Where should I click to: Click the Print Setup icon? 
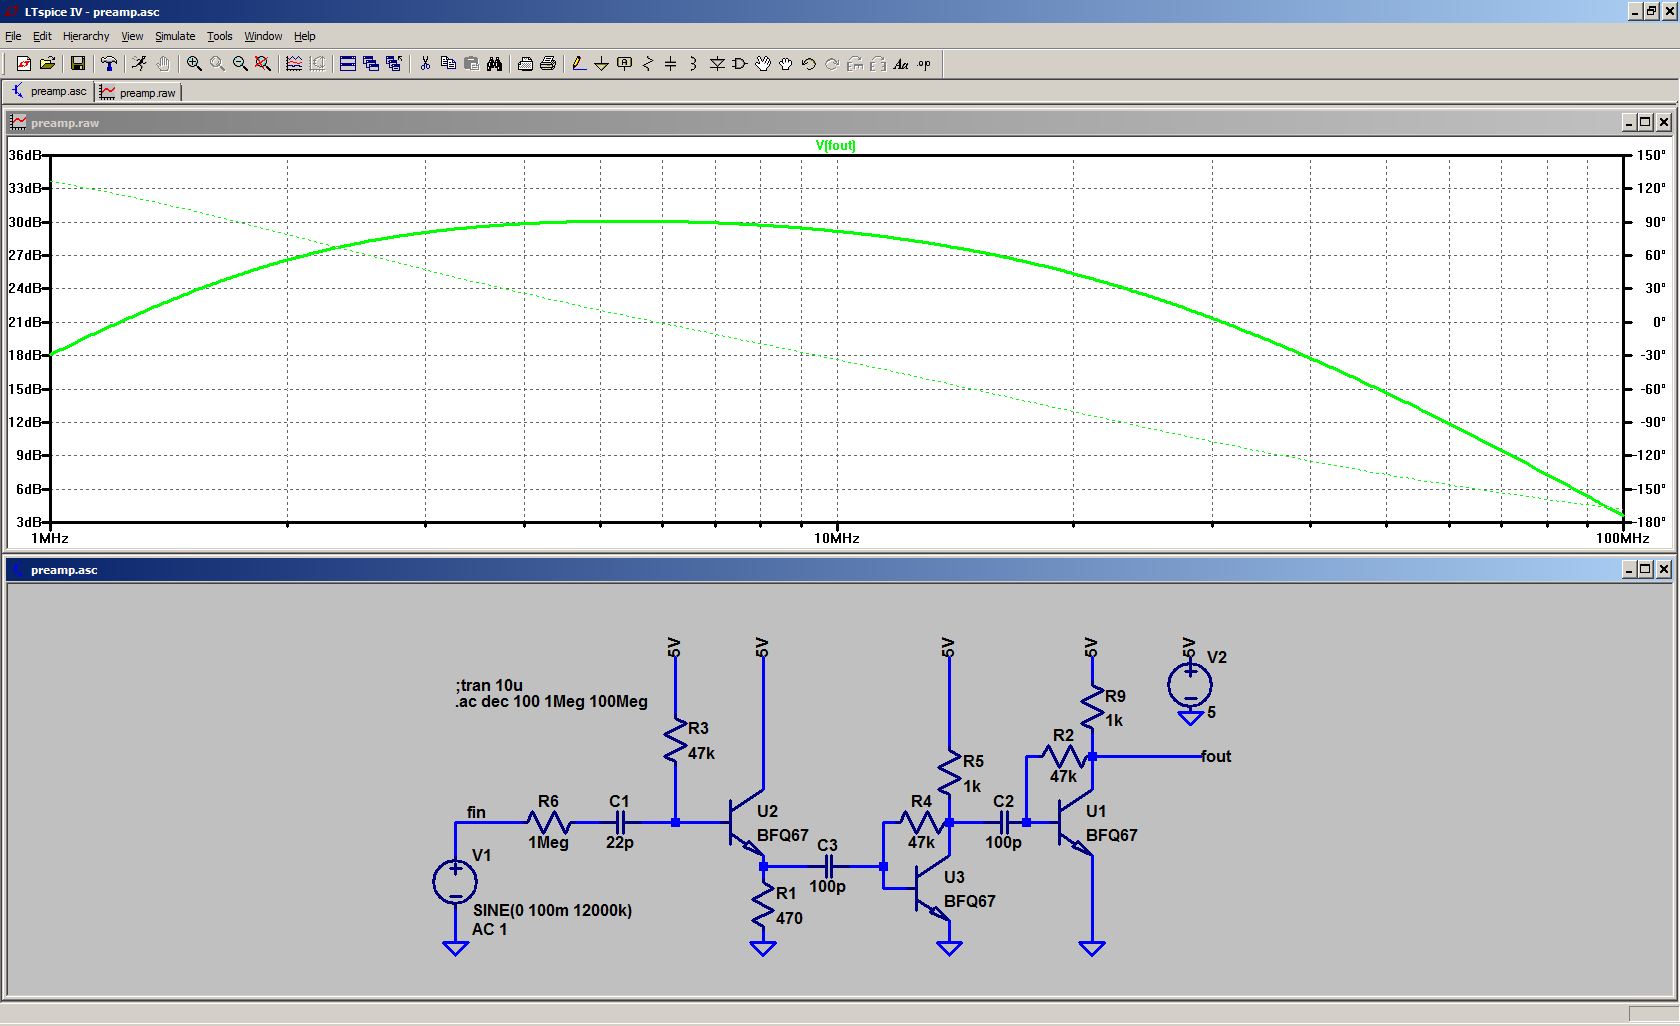tap(525, 64)
